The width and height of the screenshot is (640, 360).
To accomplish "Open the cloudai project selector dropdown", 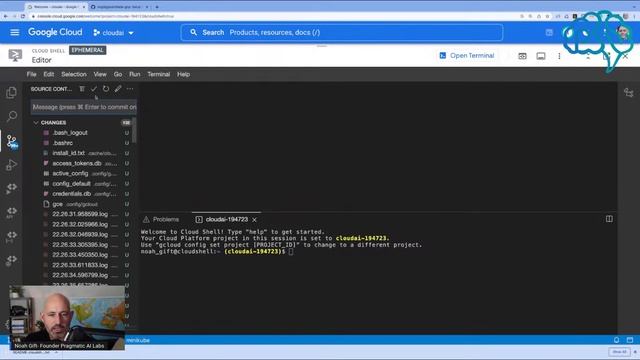I will pyautogui.click(x=113, y=33).
